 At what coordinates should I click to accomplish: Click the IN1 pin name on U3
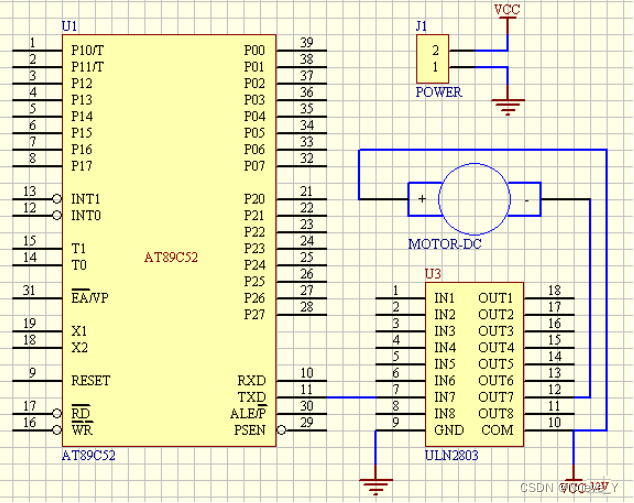pyautogui.click(x=444, y=298)
